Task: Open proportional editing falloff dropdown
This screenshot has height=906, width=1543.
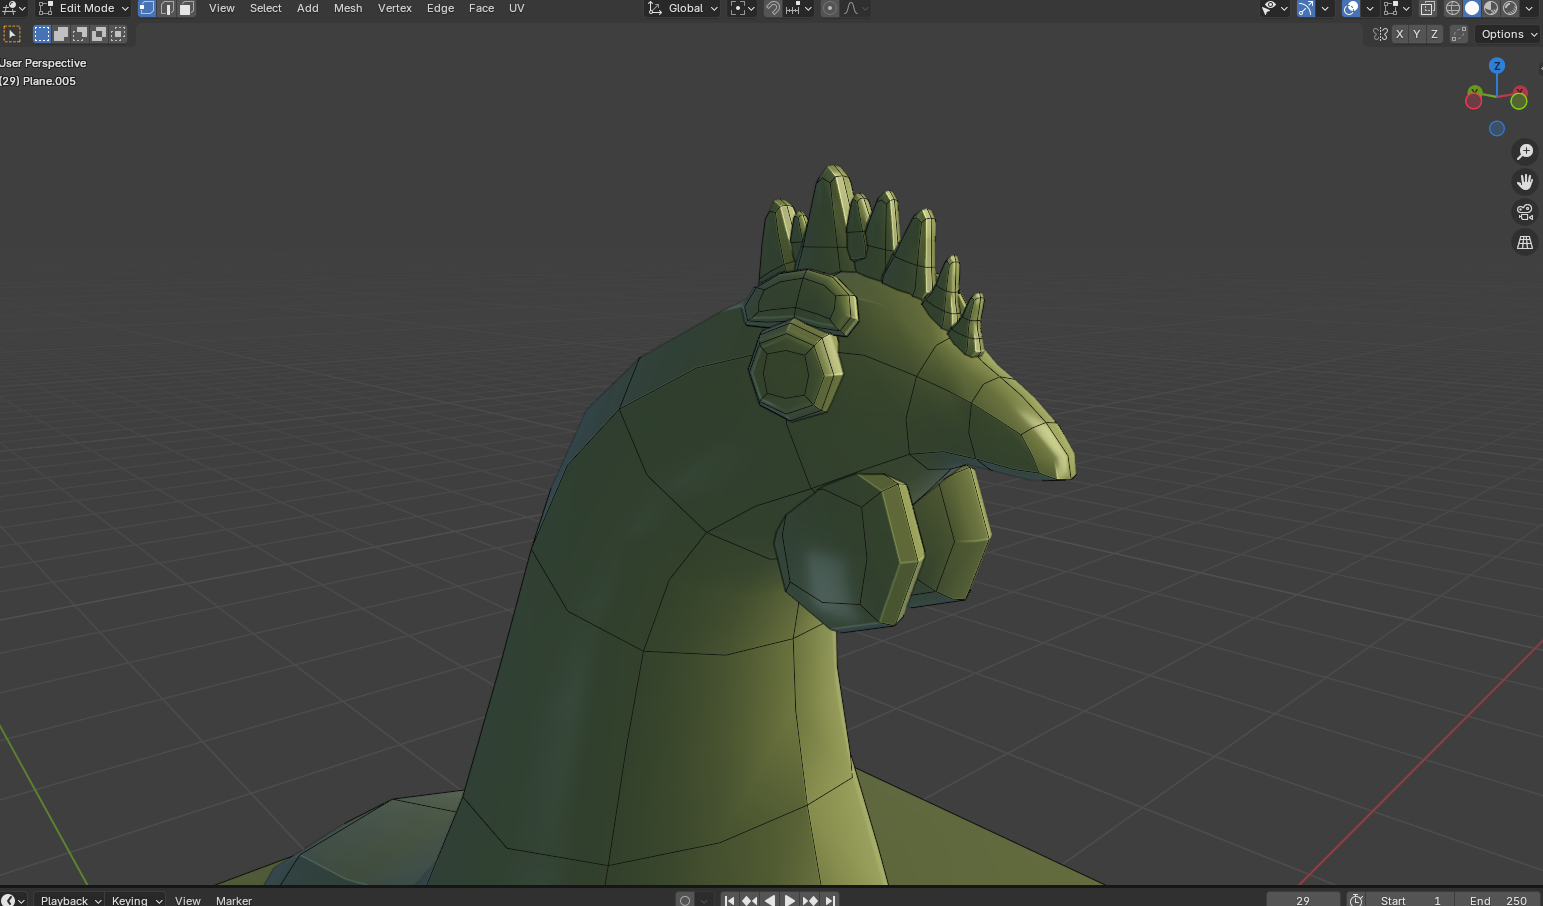Action: [856, 8]
